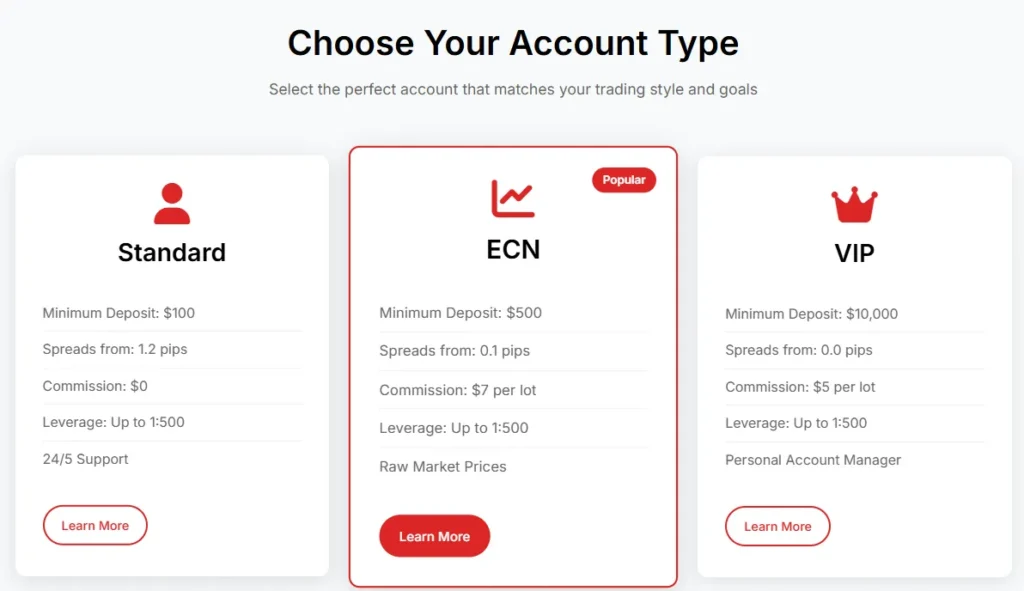Click the Spreads from 1.2 pips text
This screenshot has width=1024, height=591.
[115, 350]
